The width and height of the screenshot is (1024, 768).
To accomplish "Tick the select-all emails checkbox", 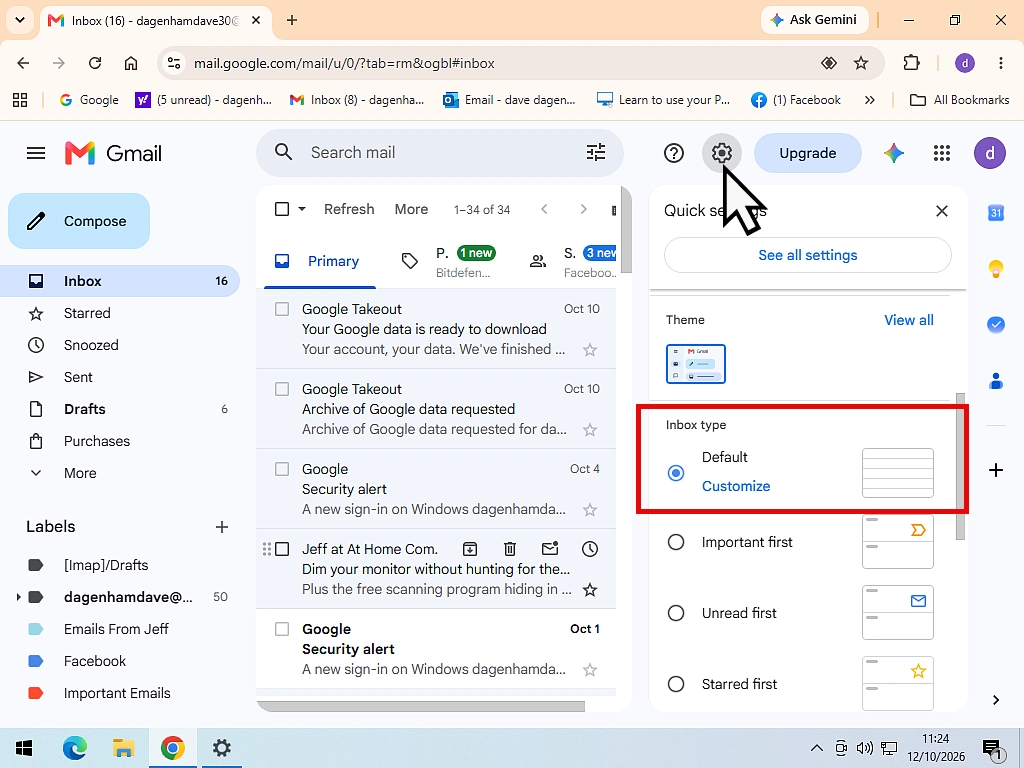I will click(x=282, y=209).
